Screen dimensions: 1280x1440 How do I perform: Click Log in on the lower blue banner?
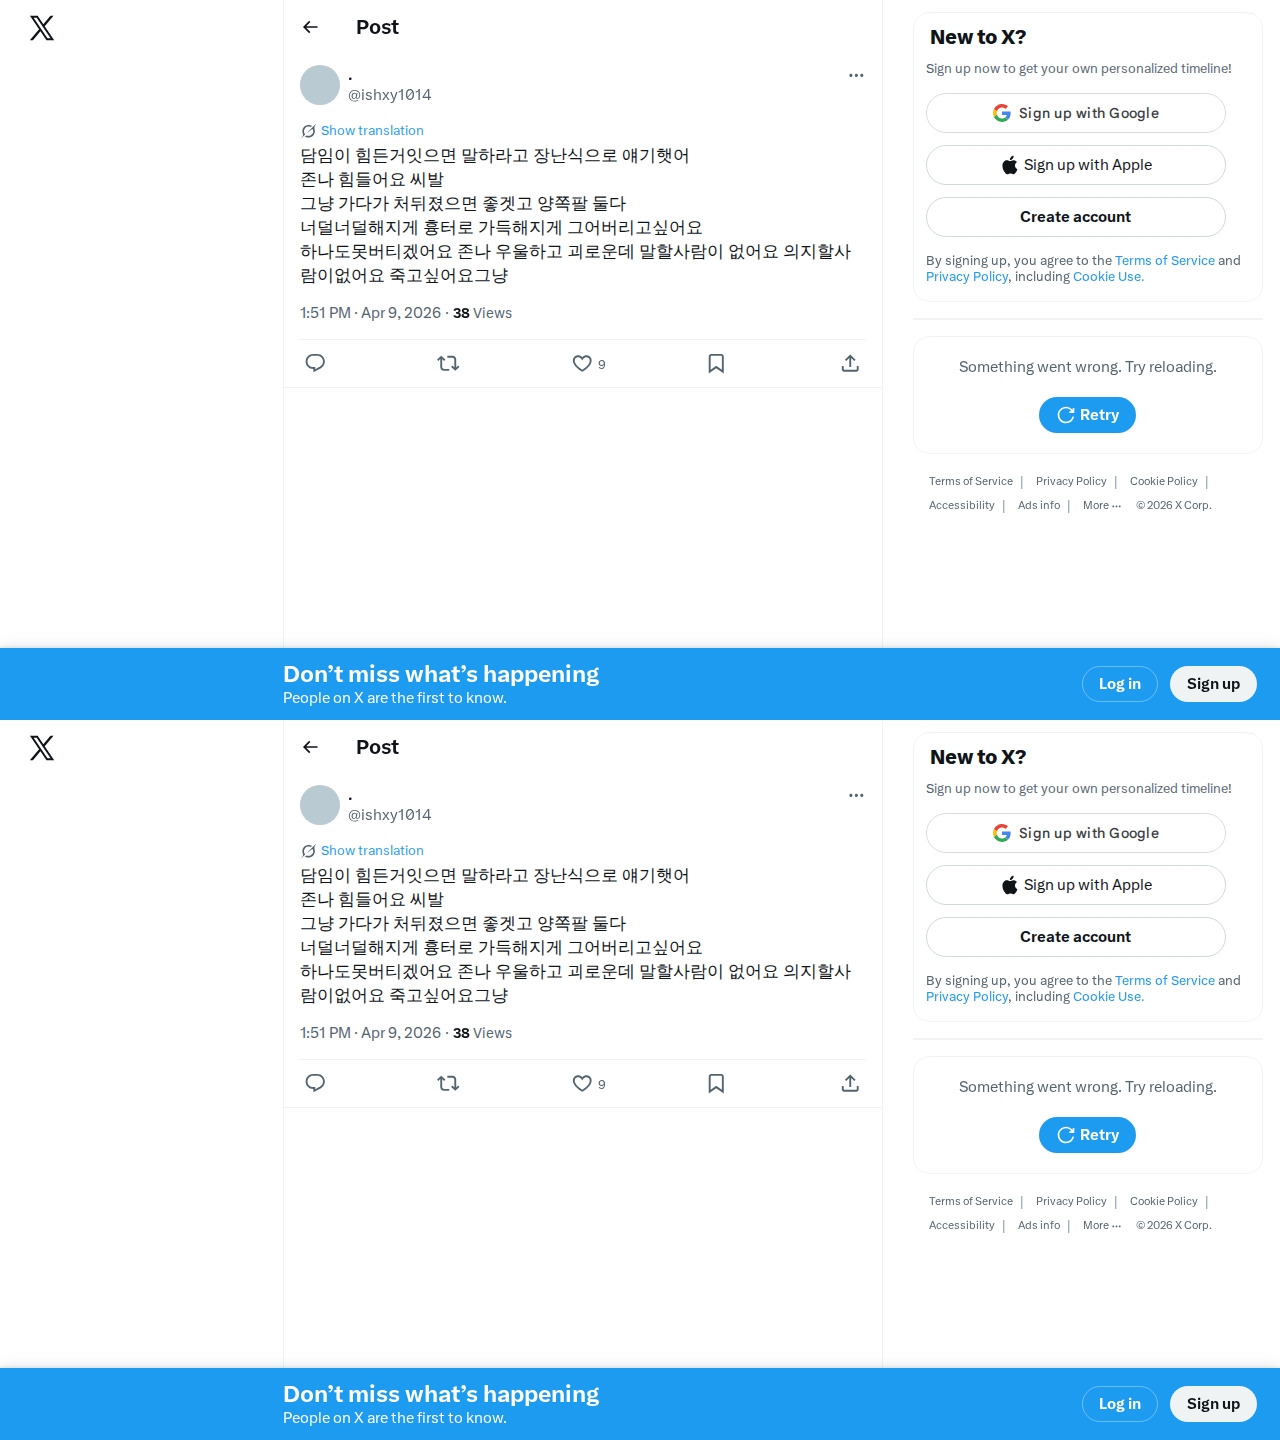(1120, 1404)
